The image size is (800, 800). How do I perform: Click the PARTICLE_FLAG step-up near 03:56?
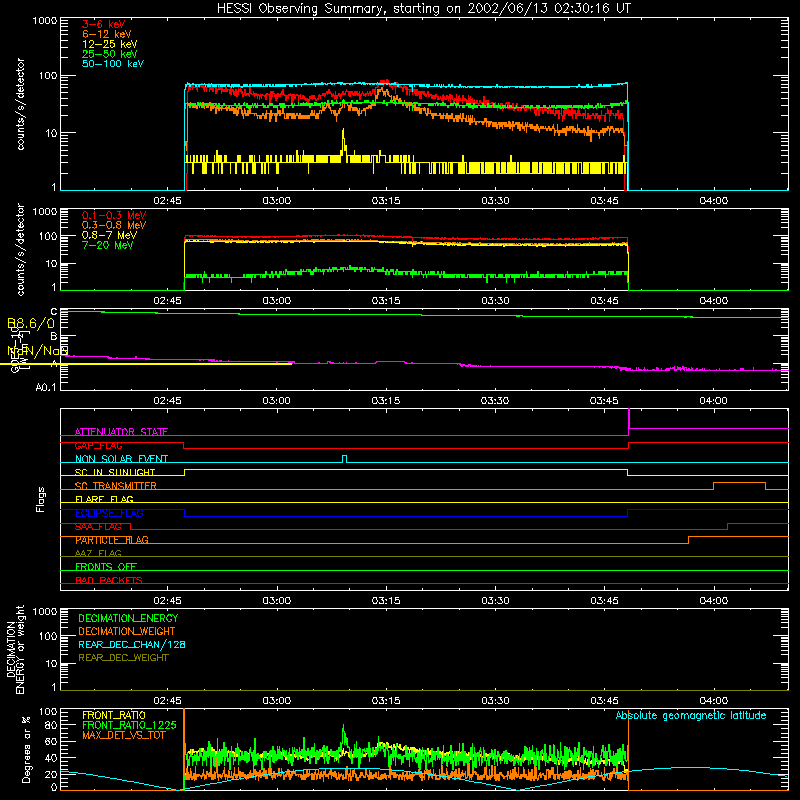688,540
